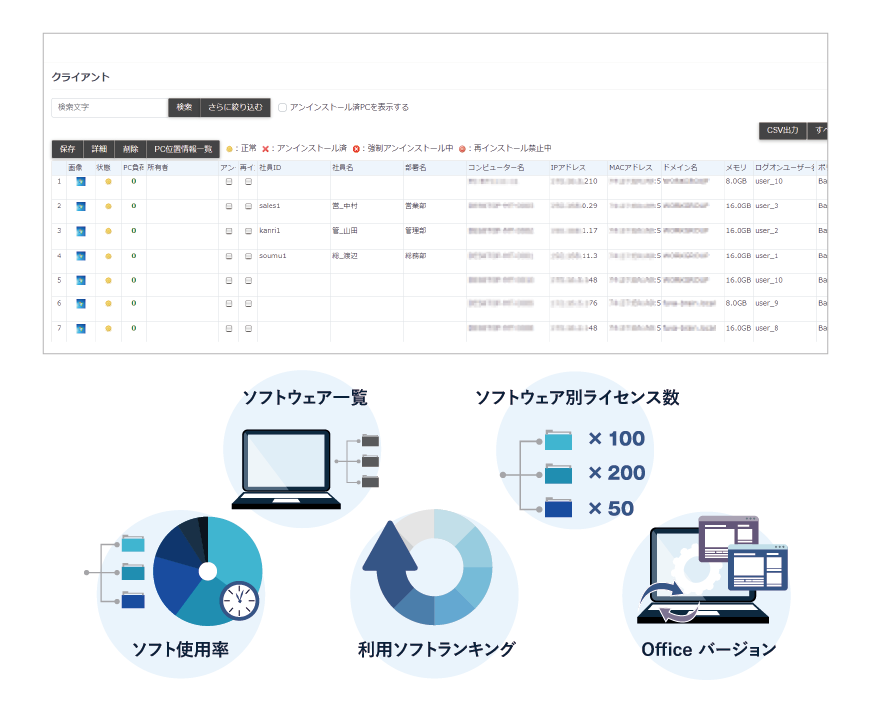The height and width of the screenshot is (708, 871).
Task: Click the yellow status dot for kanri1
Action: tap(108, 231)
